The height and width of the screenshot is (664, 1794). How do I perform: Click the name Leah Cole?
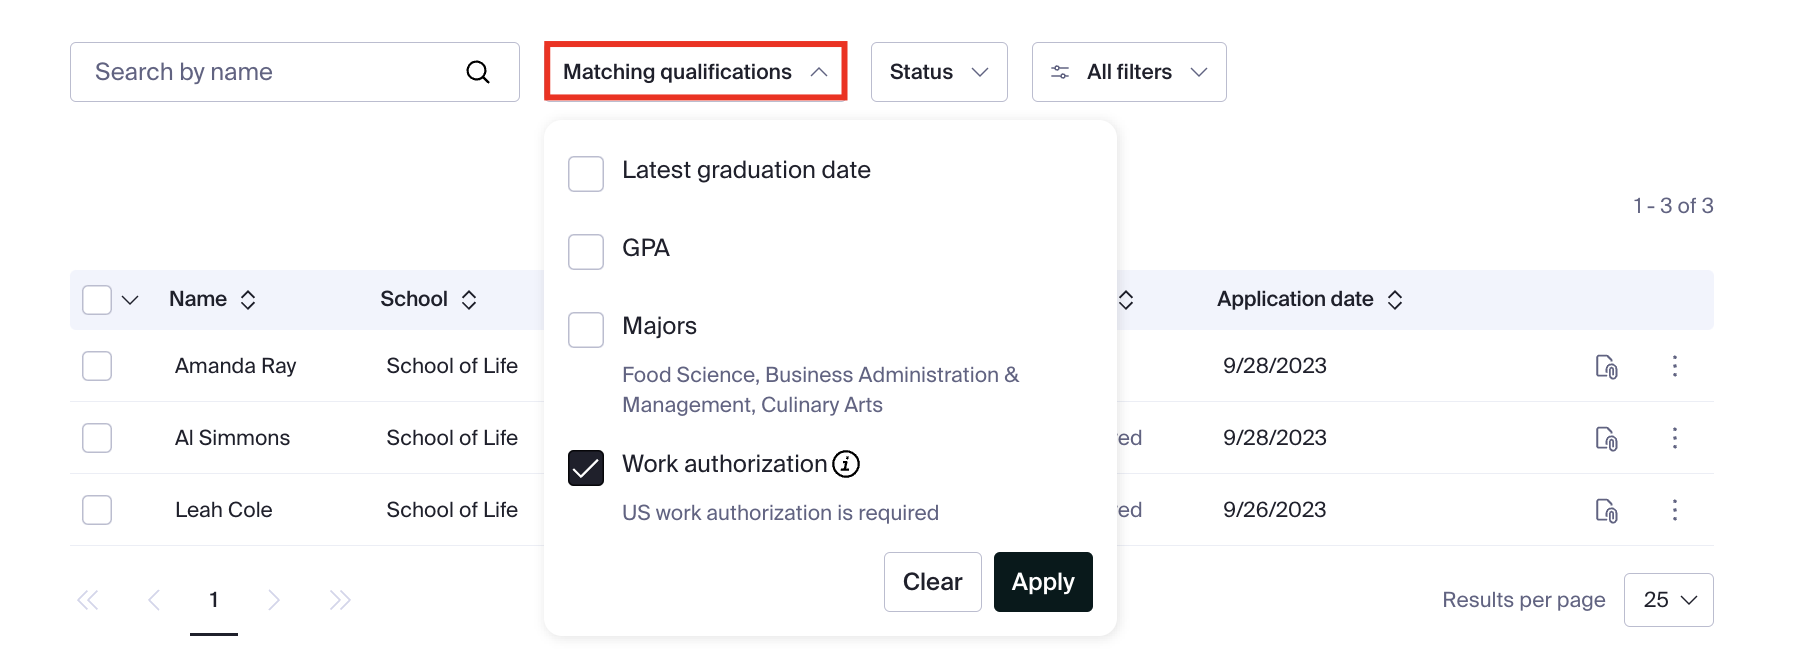(x=224, y=510)
